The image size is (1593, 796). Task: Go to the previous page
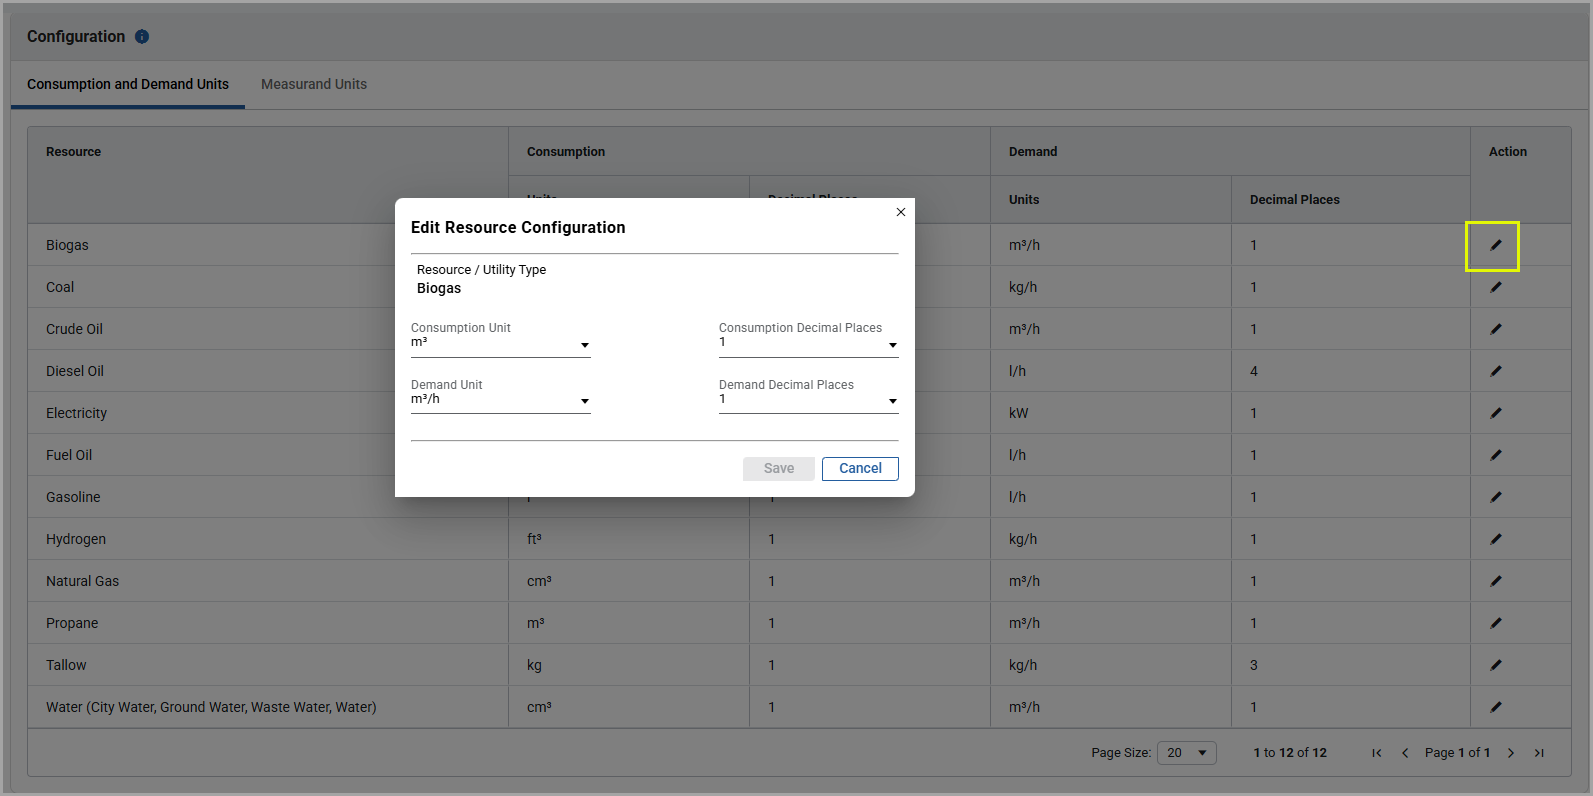[x=1405, y=753]
